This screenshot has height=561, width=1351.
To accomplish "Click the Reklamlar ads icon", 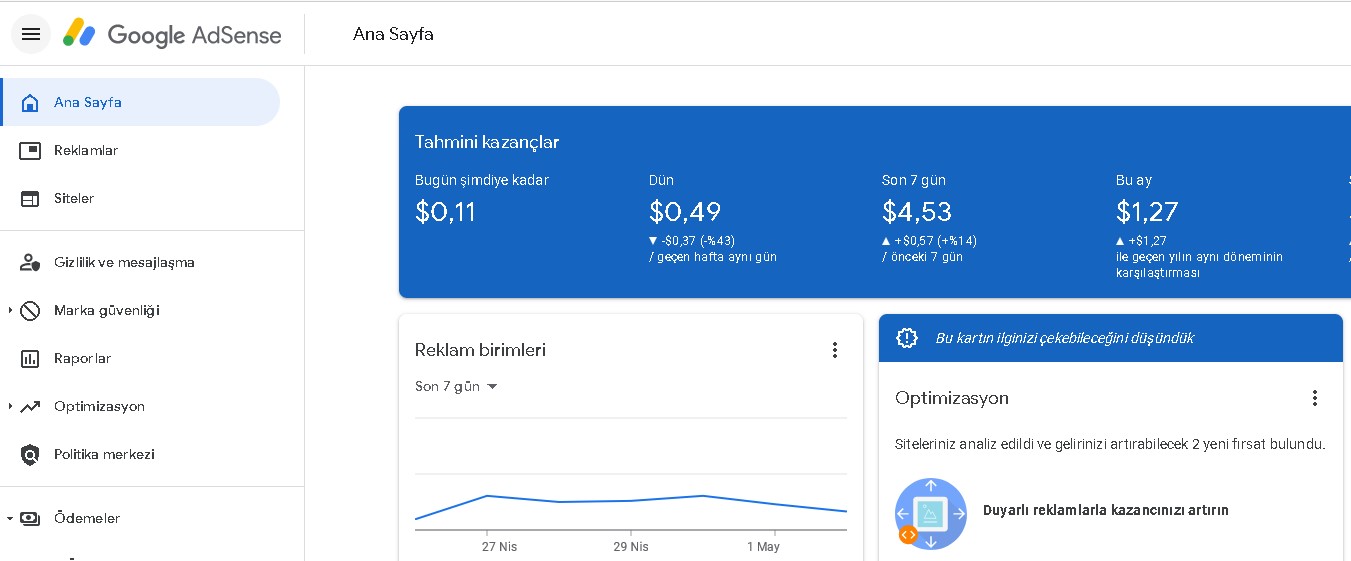I will (30, 150).
